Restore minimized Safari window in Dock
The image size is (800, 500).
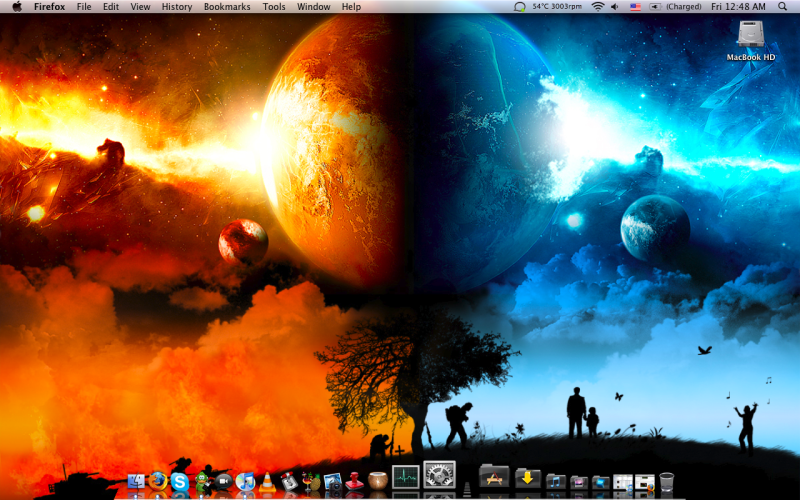click(x=622, y=482)
